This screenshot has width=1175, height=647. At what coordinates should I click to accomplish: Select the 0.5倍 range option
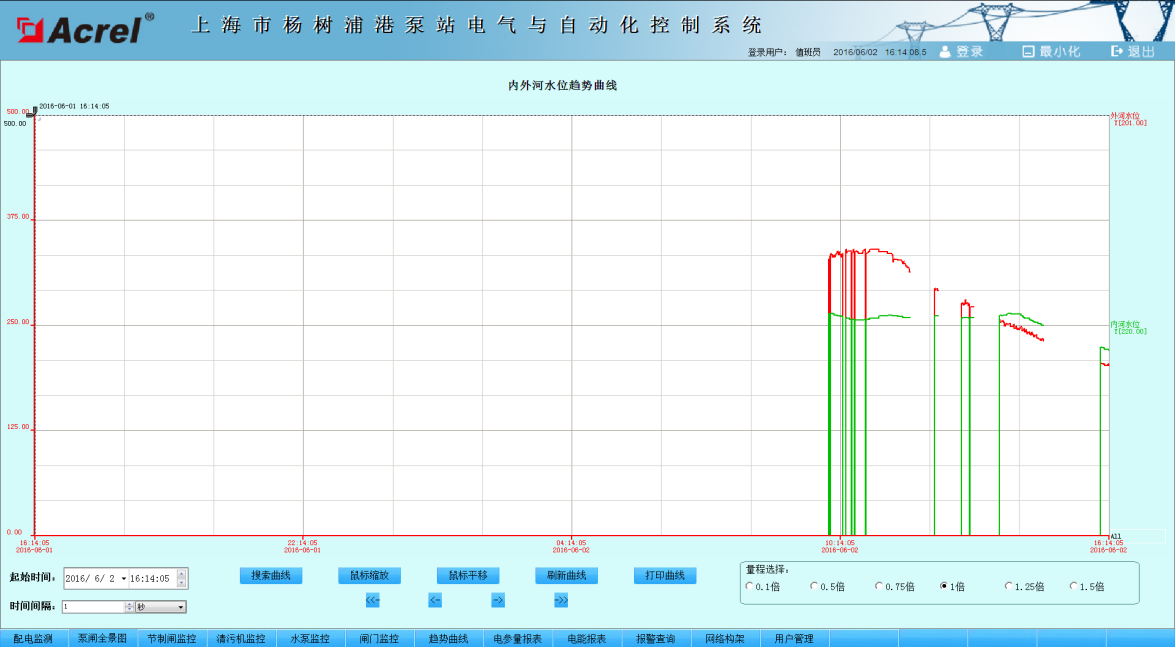814,587
